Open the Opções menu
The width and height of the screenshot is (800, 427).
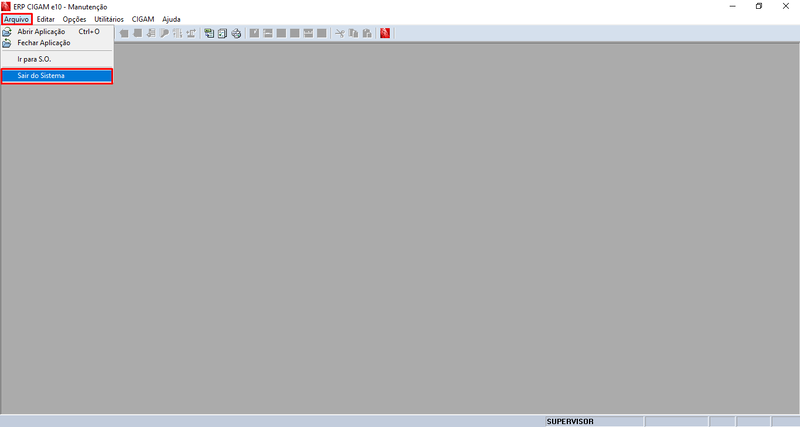(74, 19)
